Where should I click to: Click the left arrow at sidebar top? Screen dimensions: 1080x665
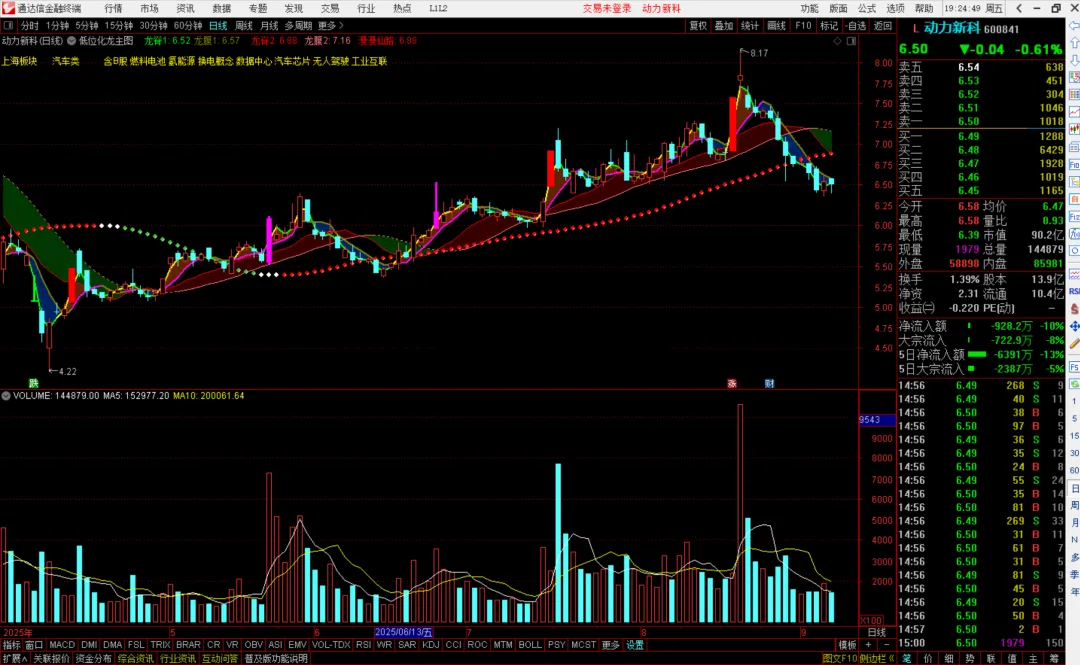click(1074, 25)
